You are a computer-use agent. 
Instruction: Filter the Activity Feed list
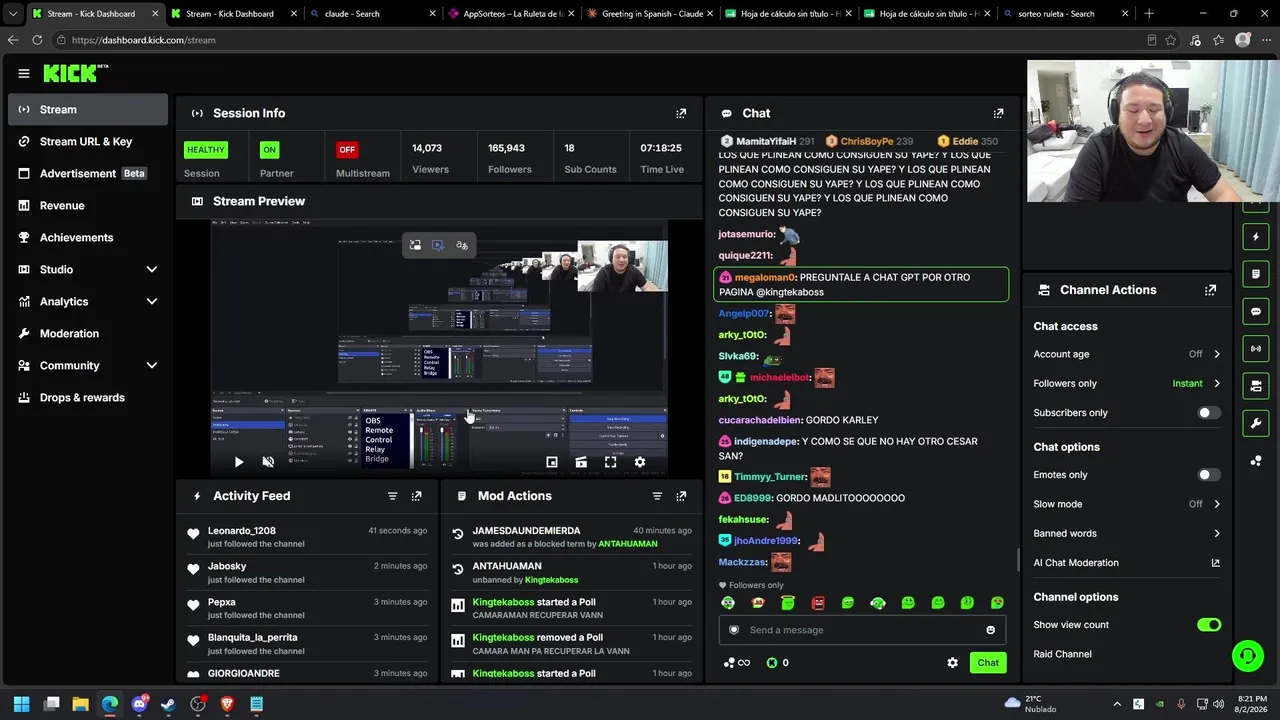(392, 496)
